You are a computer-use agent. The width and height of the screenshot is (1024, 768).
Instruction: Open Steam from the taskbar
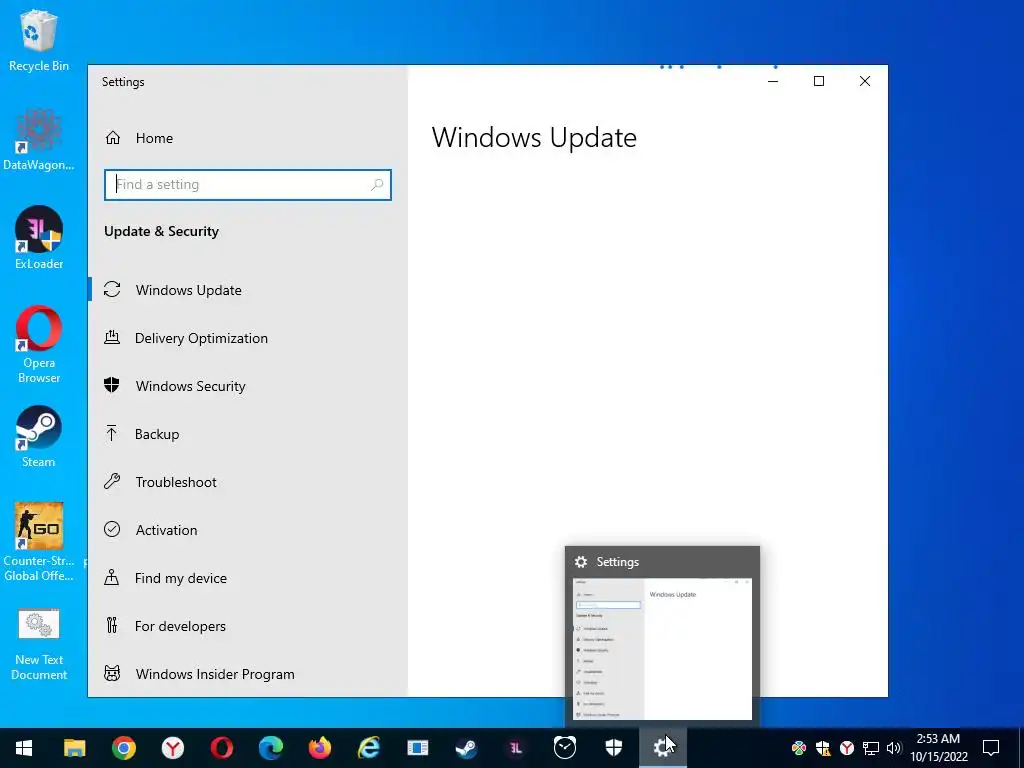click(466, 748)
